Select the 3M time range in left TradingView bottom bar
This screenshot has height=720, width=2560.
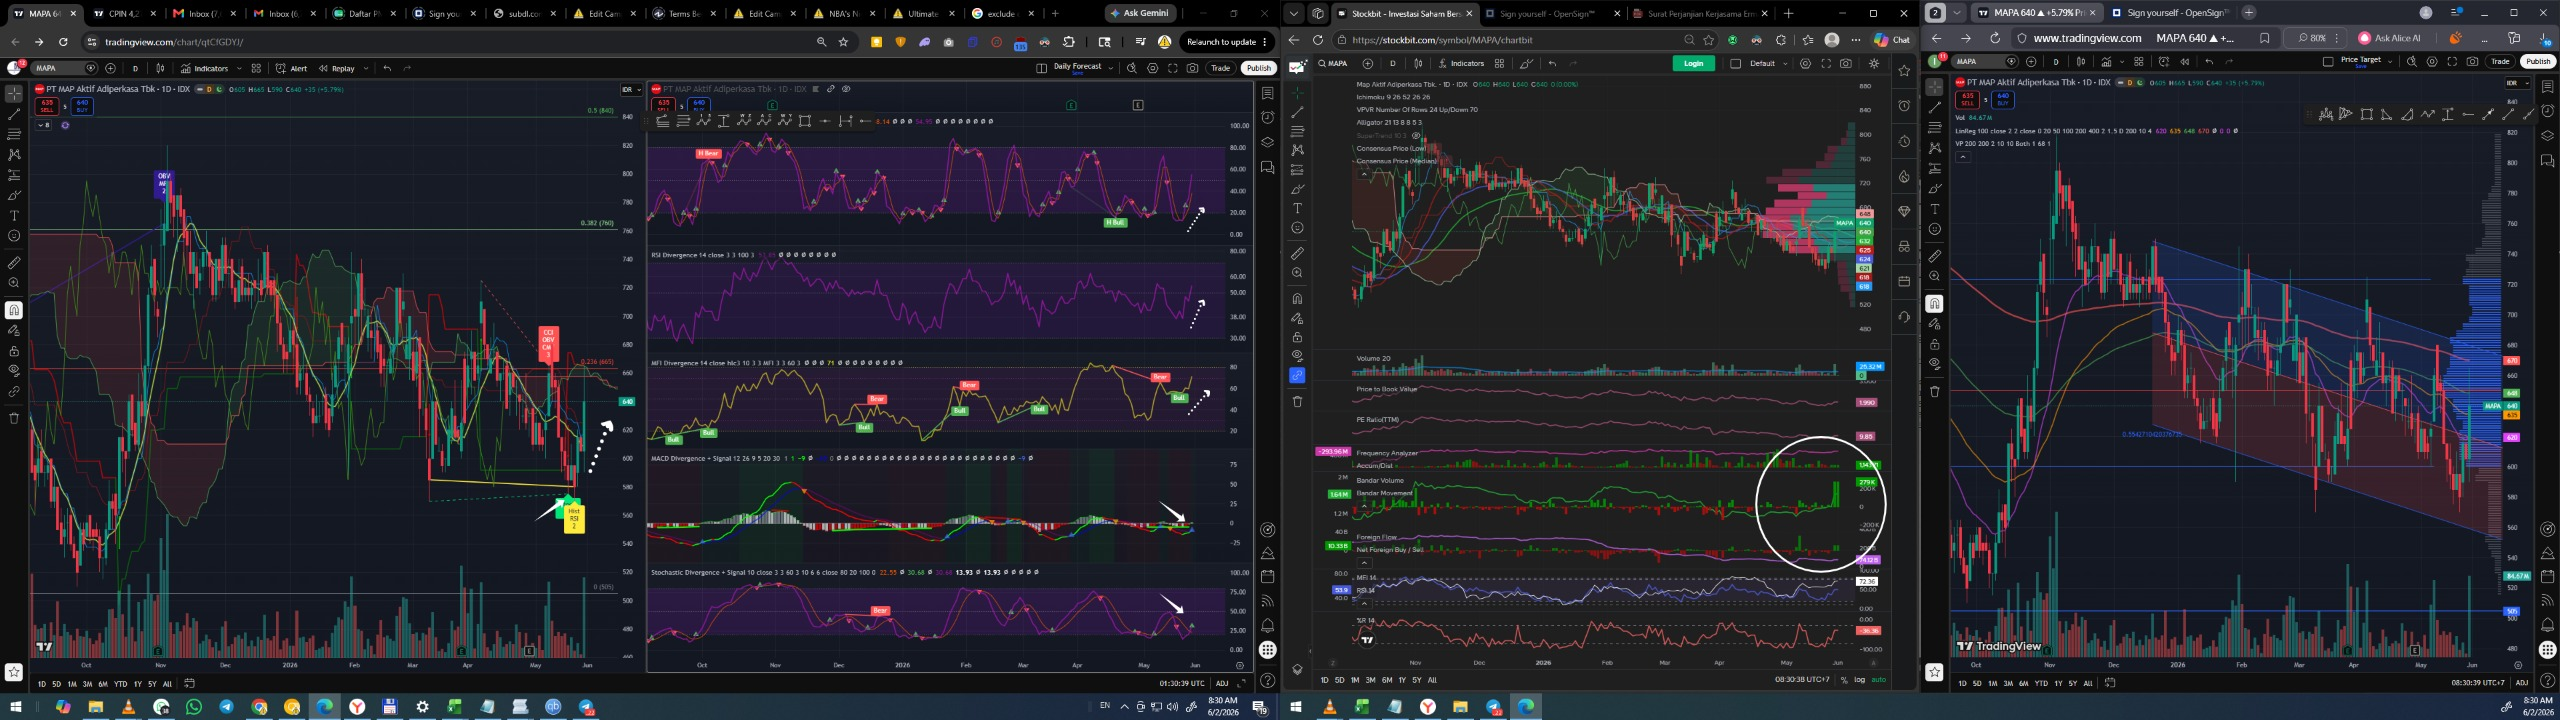pos(87,684)
